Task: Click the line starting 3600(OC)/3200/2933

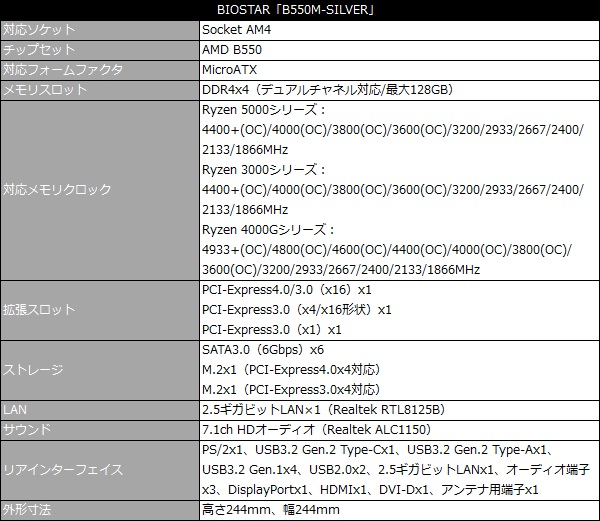Action: pos(341,270)
